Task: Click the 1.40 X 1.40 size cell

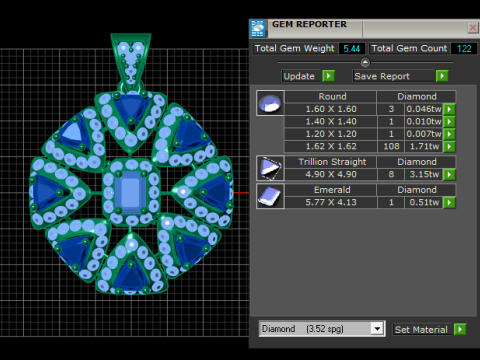Action: [331, 122]
